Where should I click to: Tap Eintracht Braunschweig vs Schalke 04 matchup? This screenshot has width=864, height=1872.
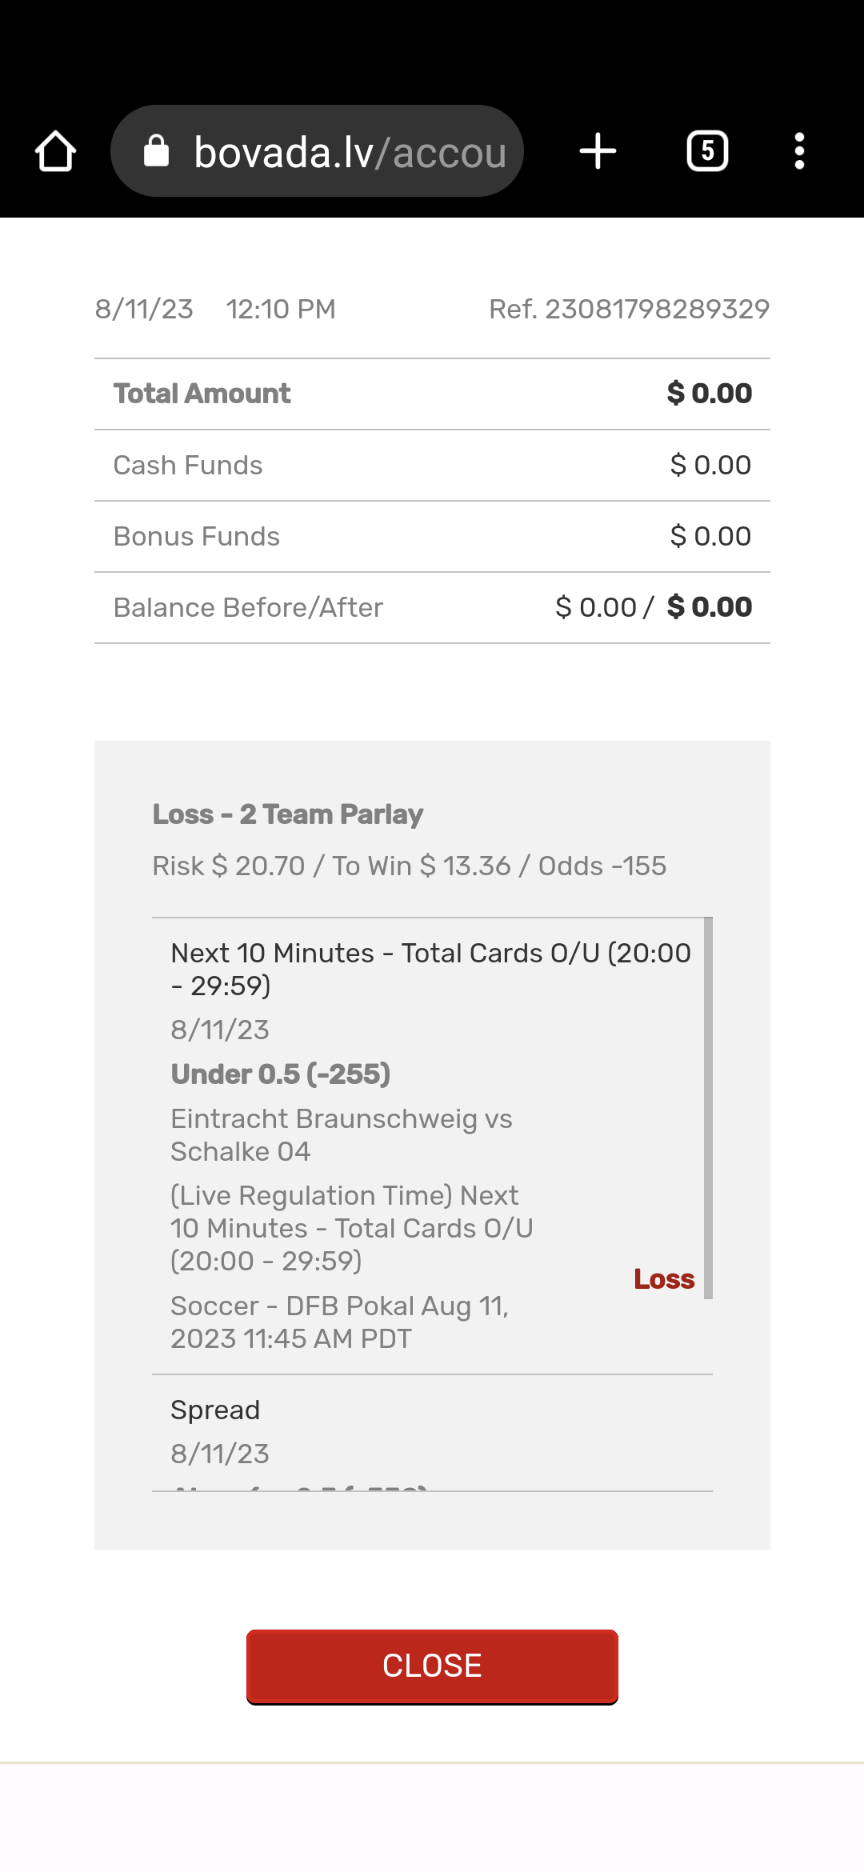click(x=341, y=1135)
